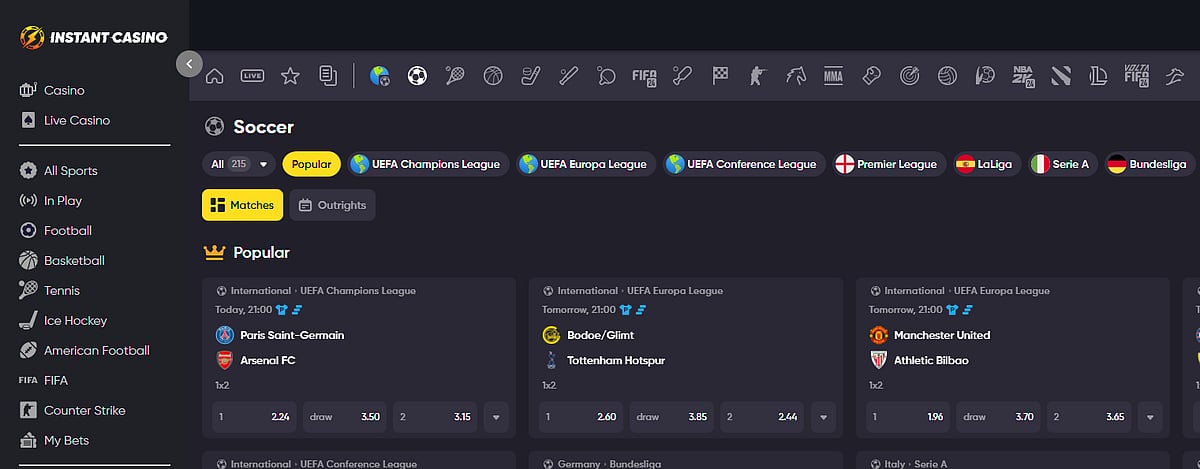This screenshot has width=1200, height=469.
Task: Filter by UEFA Conference League
Action: (x=745, y=164)
